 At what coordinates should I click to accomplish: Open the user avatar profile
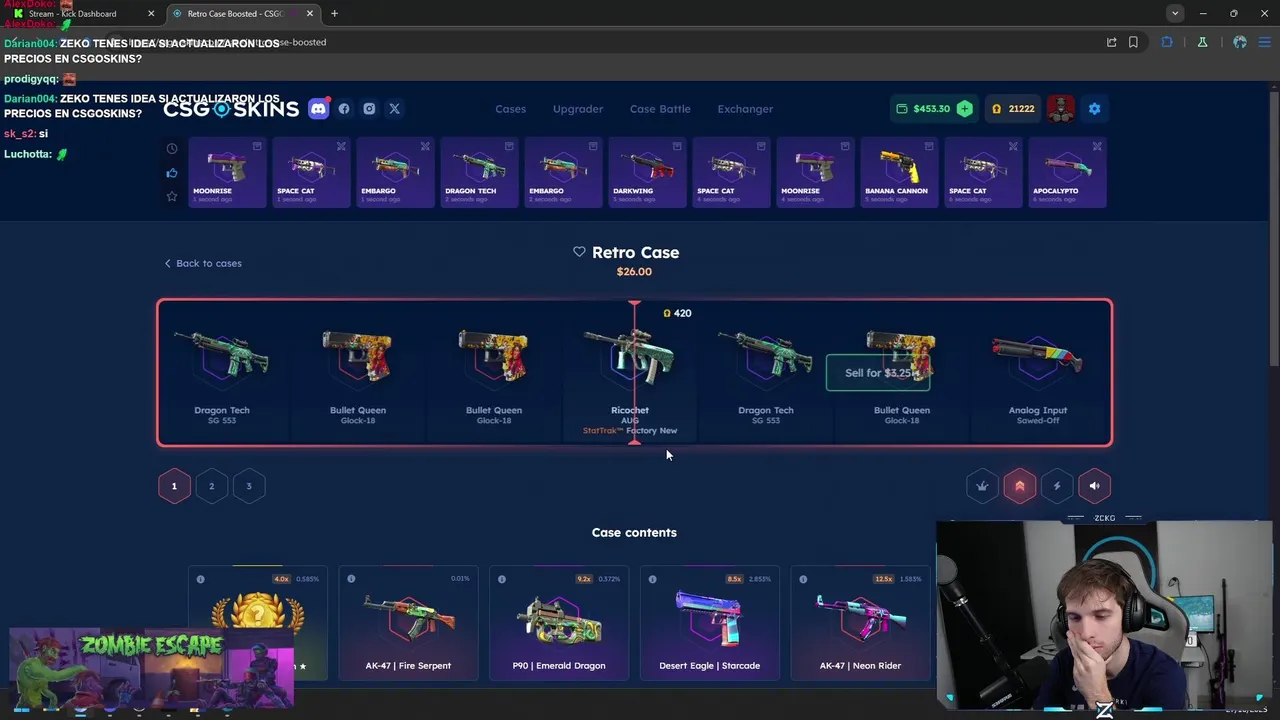pos(1060,109)
